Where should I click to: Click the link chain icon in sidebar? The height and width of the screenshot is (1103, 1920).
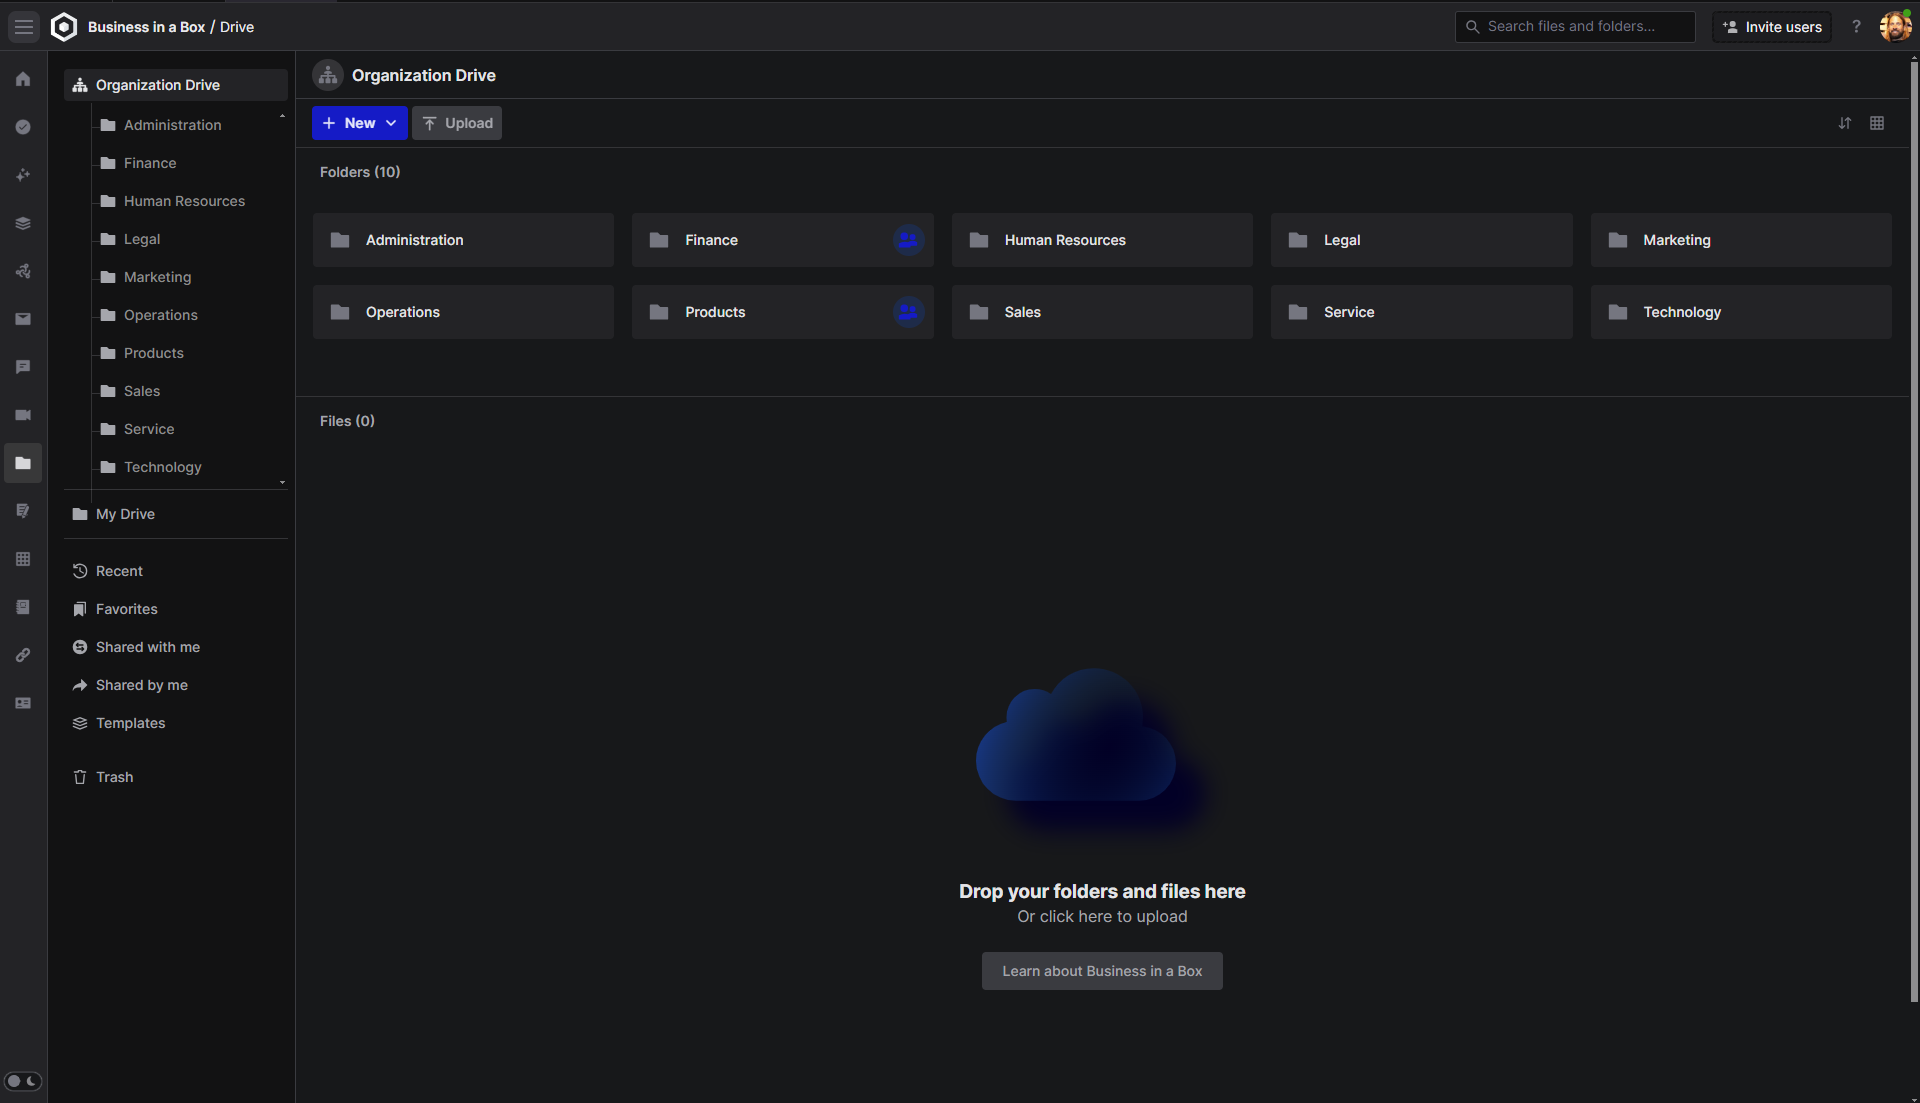tap(23, 655)
